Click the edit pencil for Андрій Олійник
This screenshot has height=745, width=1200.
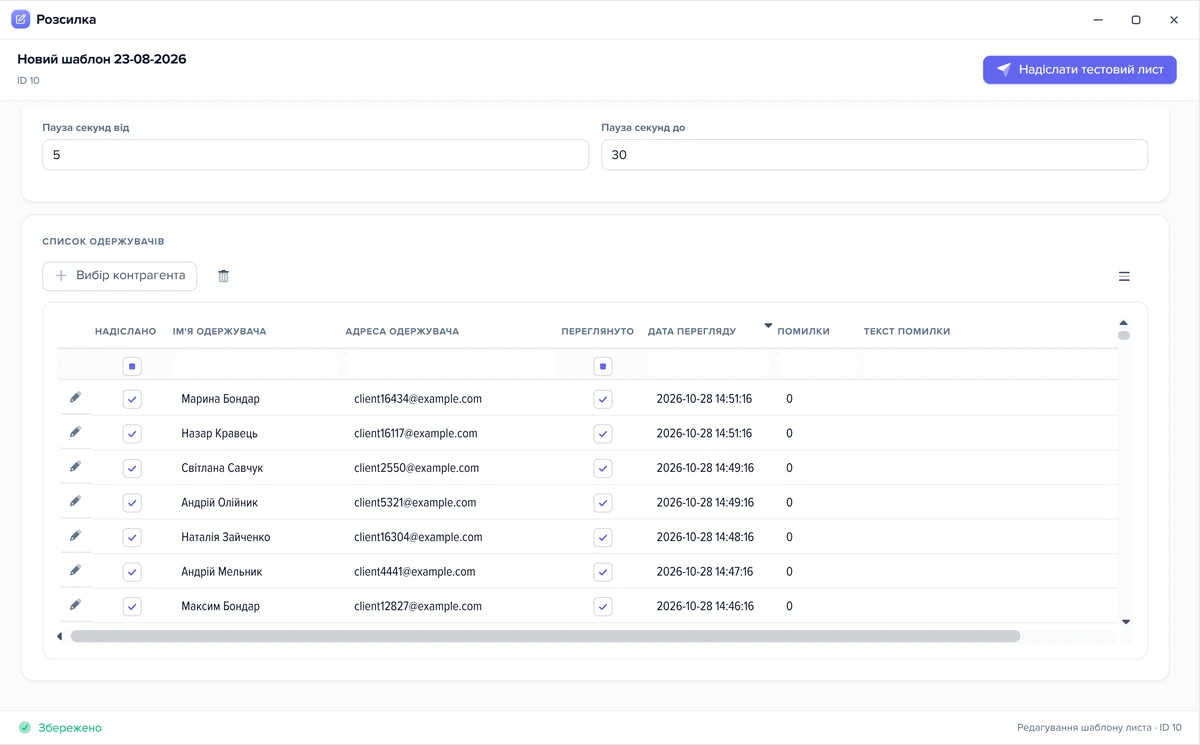click(75, 502)
